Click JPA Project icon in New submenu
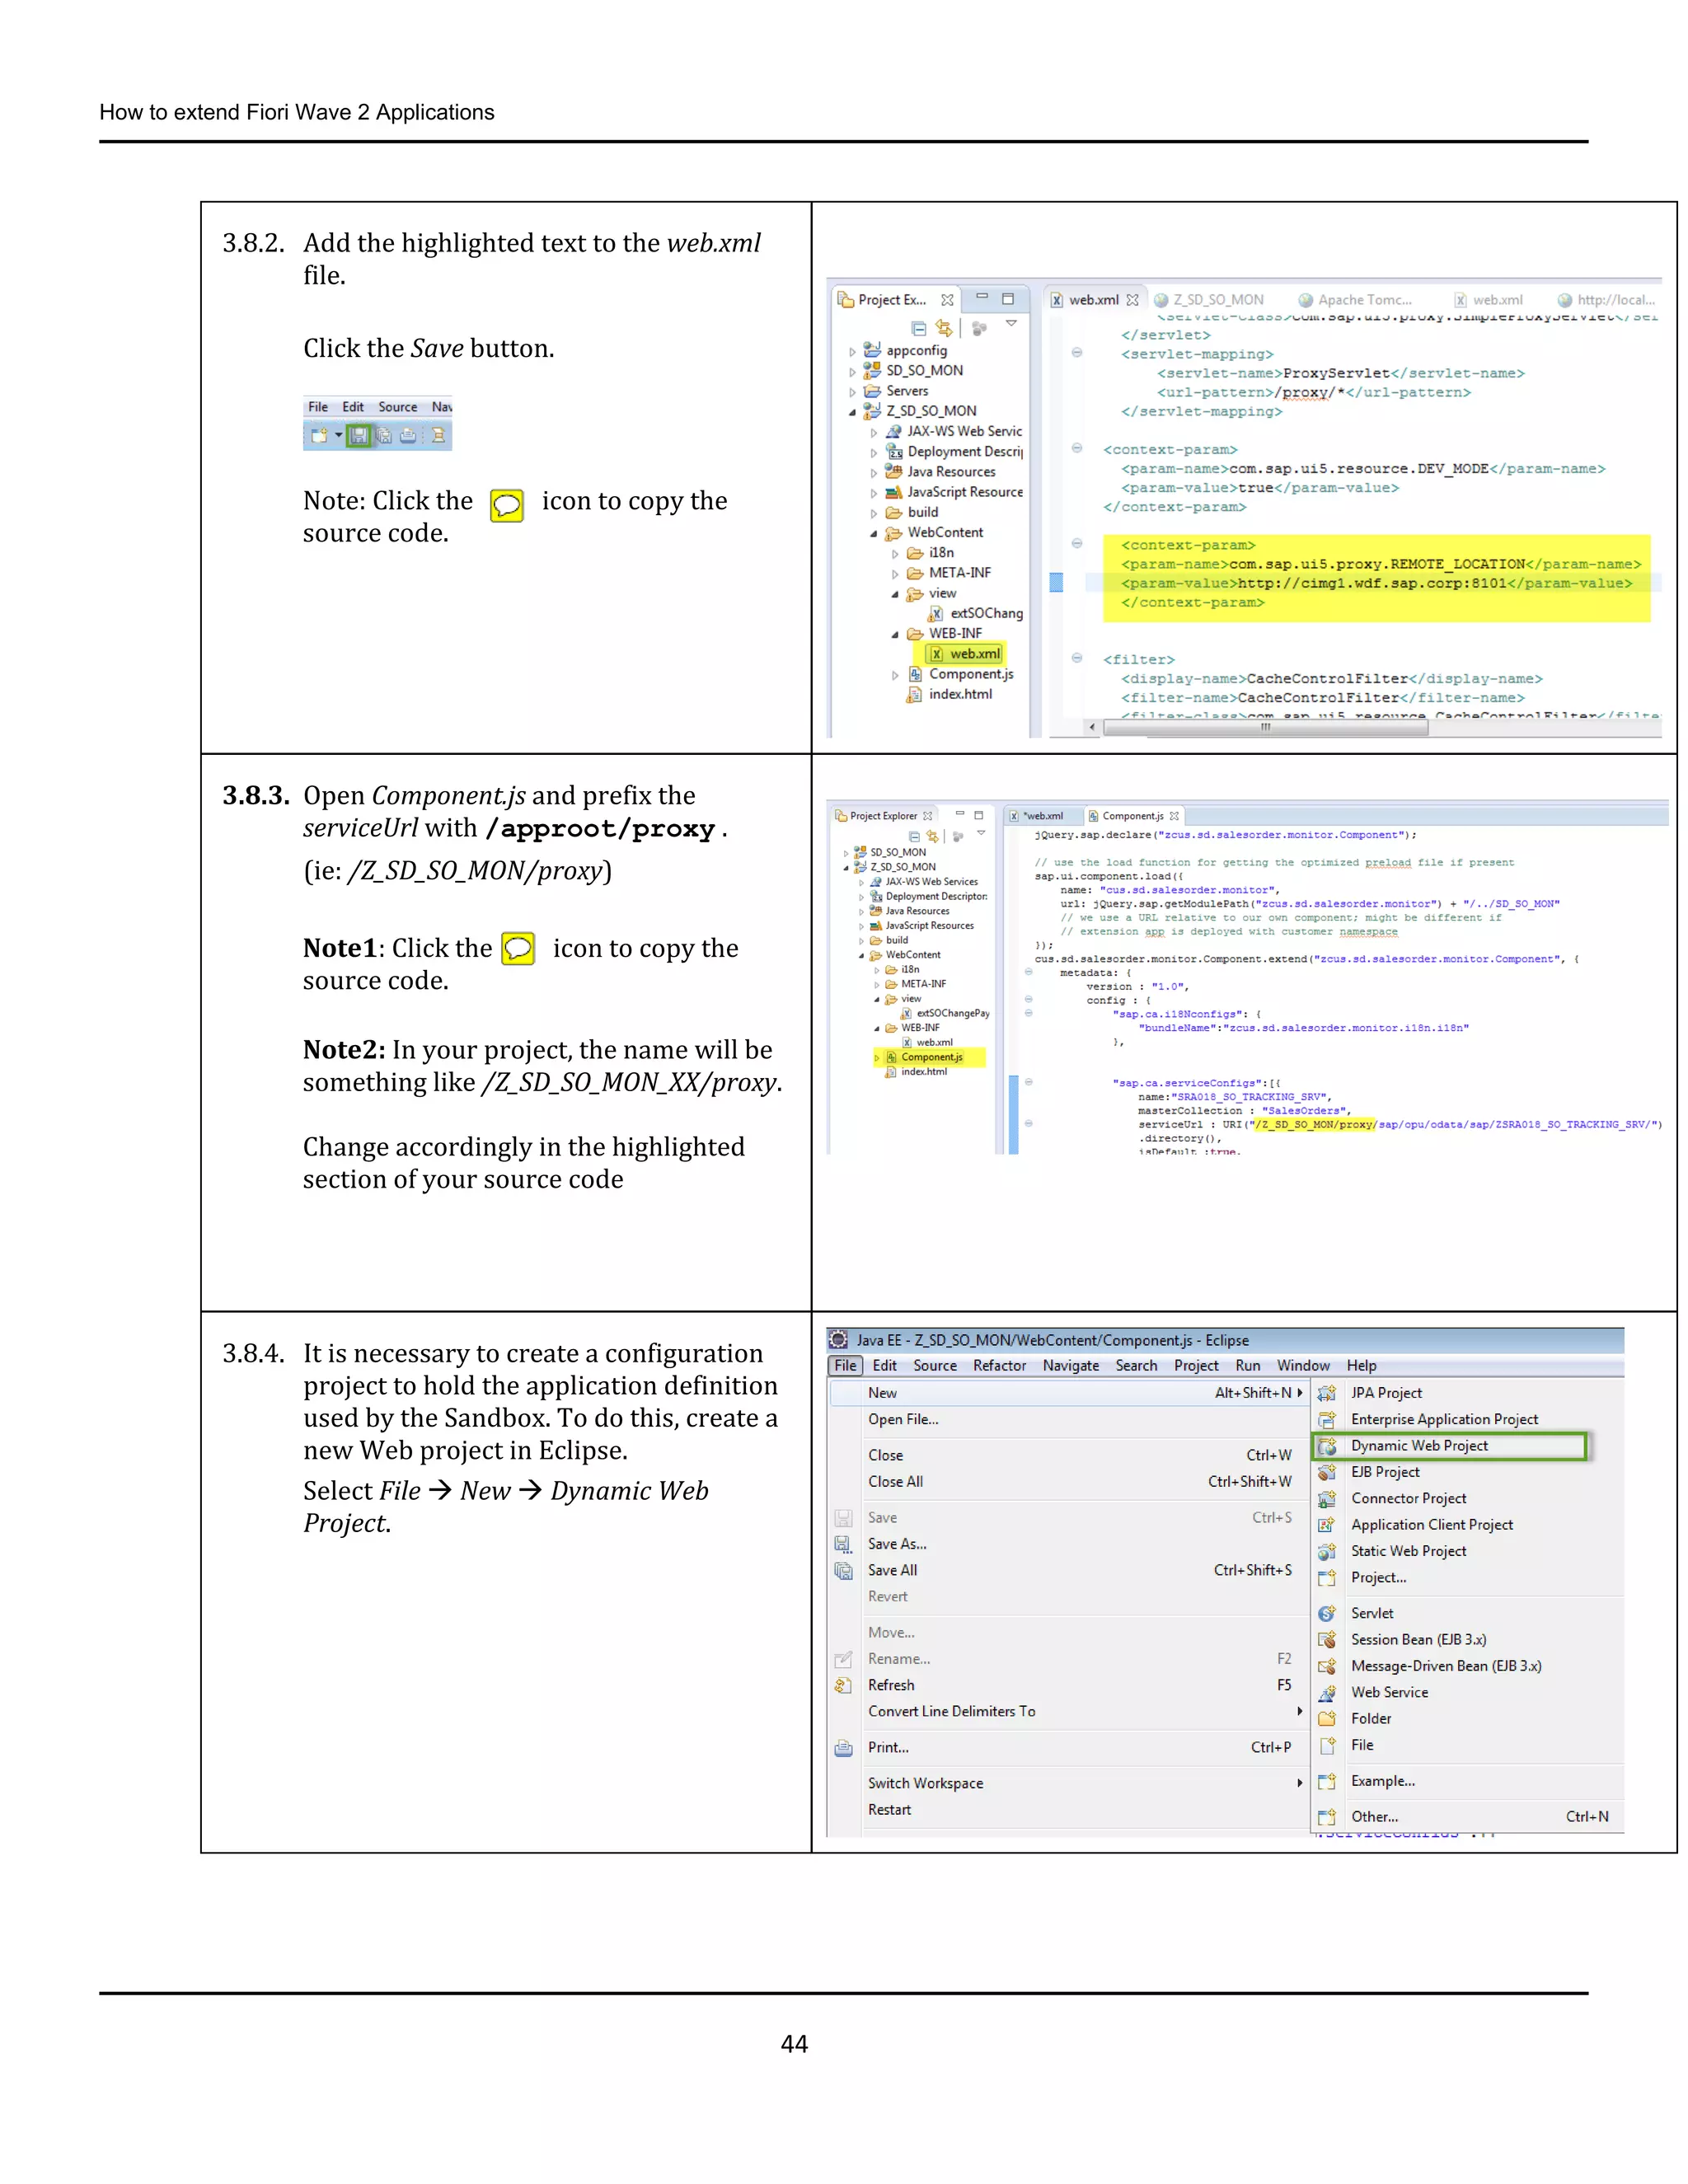The height and width of the screenshot is (2184, 1688). [x=1327, y=1393]
